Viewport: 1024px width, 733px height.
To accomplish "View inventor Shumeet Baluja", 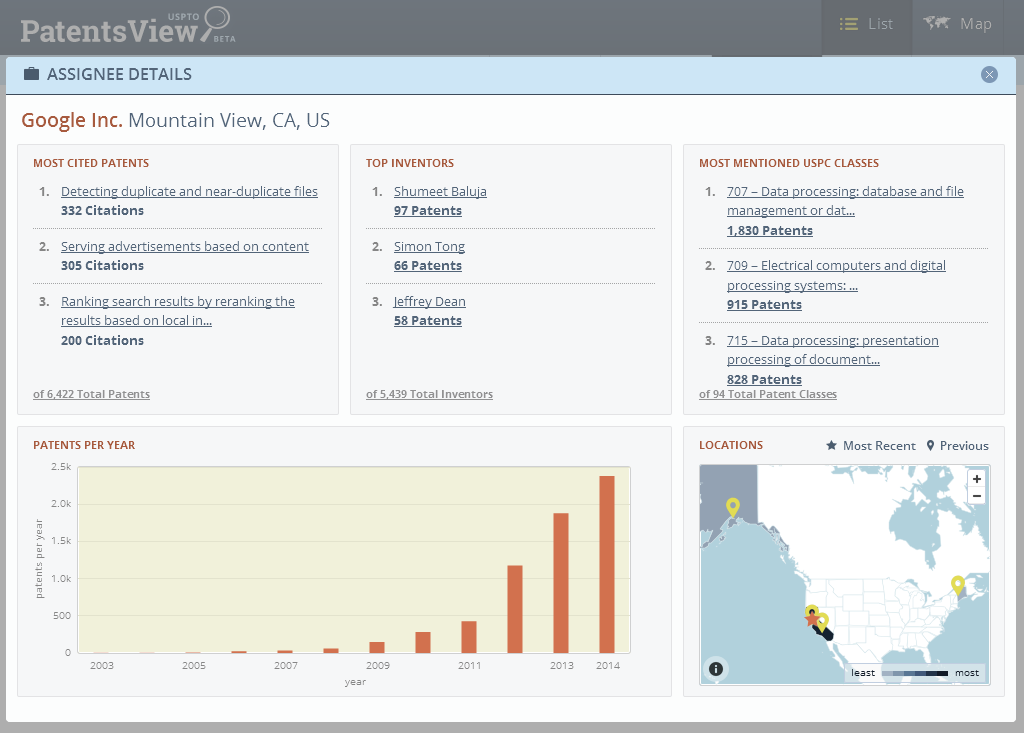I will point(440,191).
